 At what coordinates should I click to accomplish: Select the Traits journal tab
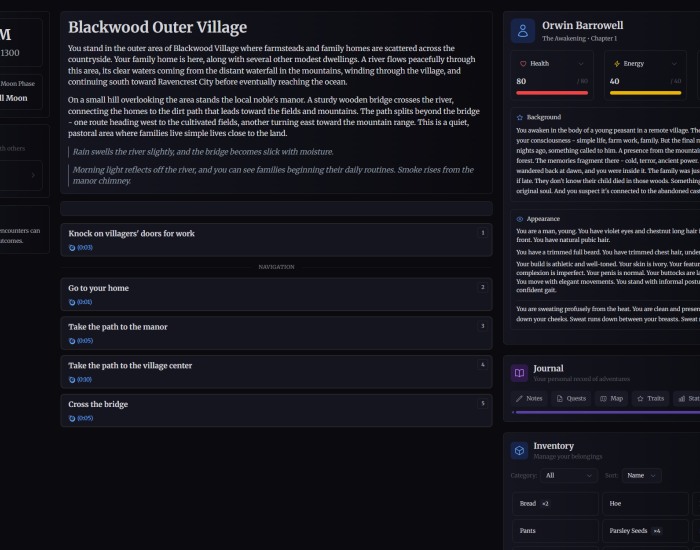pyautogui.click(x=650, y=398)
